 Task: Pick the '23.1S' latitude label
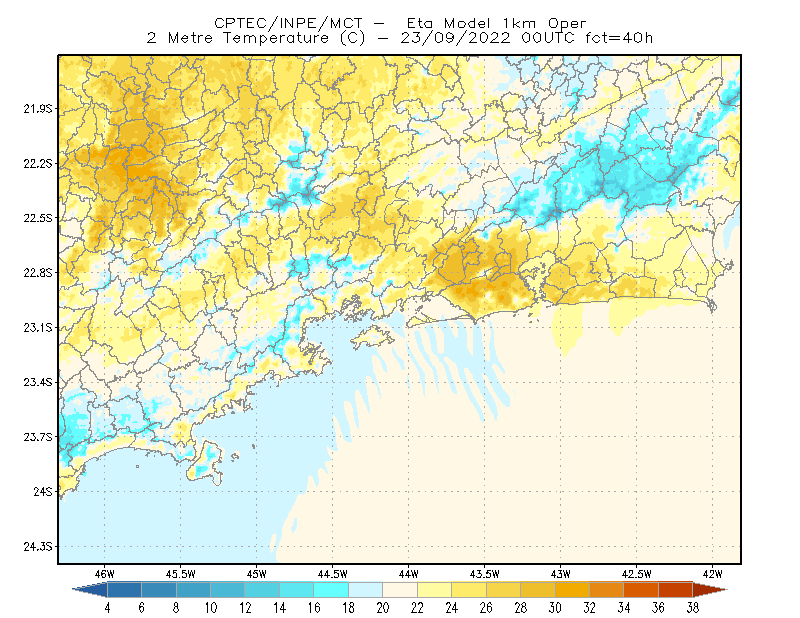38,327
